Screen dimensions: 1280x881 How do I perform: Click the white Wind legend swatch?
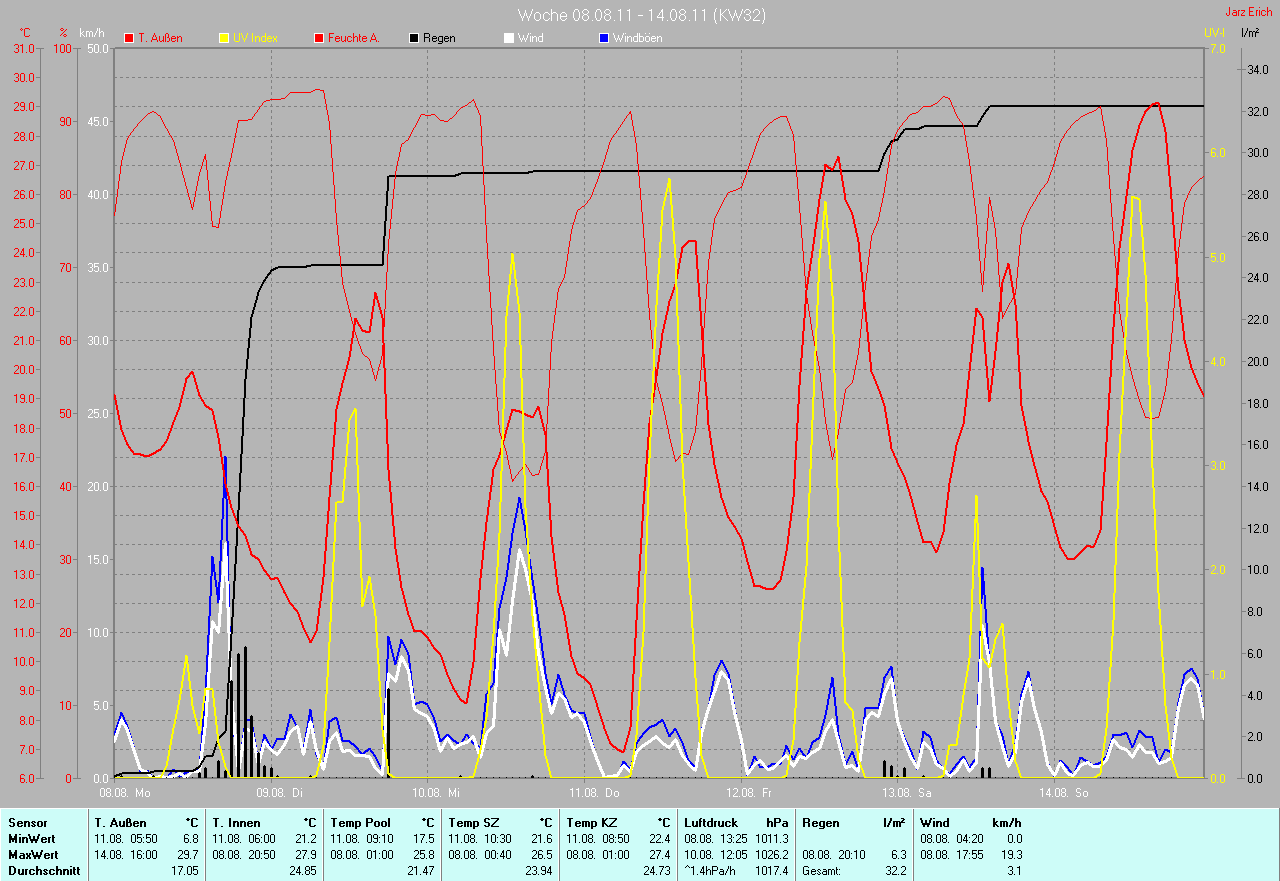509,38
